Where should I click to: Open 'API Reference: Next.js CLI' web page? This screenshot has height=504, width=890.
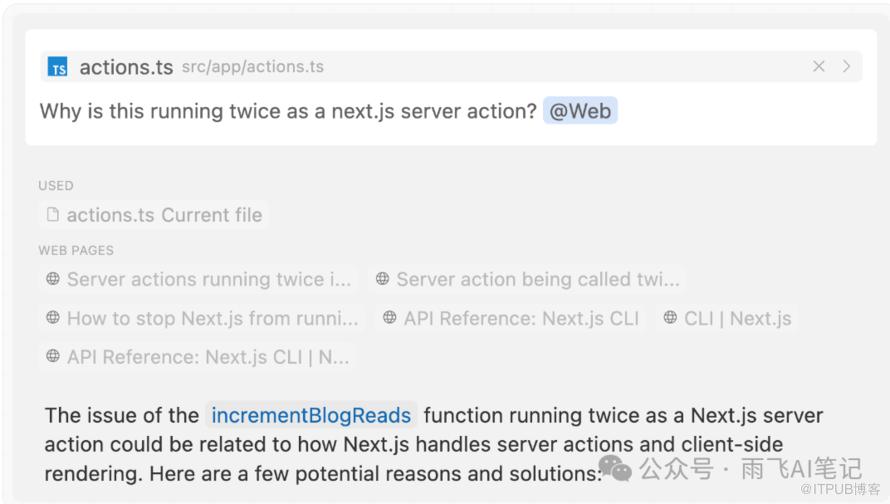(511, 318)
